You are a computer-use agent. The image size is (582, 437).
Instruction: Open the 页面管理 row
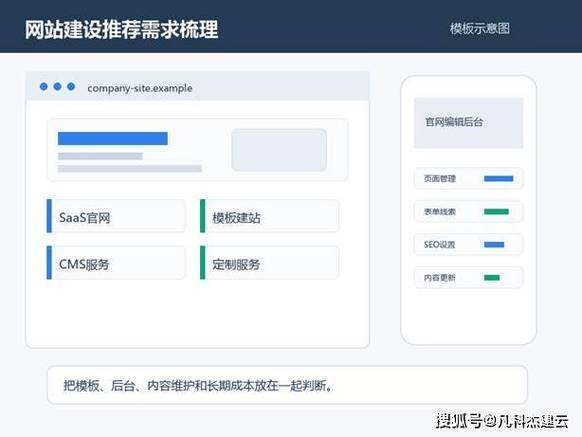pos(468,179)
